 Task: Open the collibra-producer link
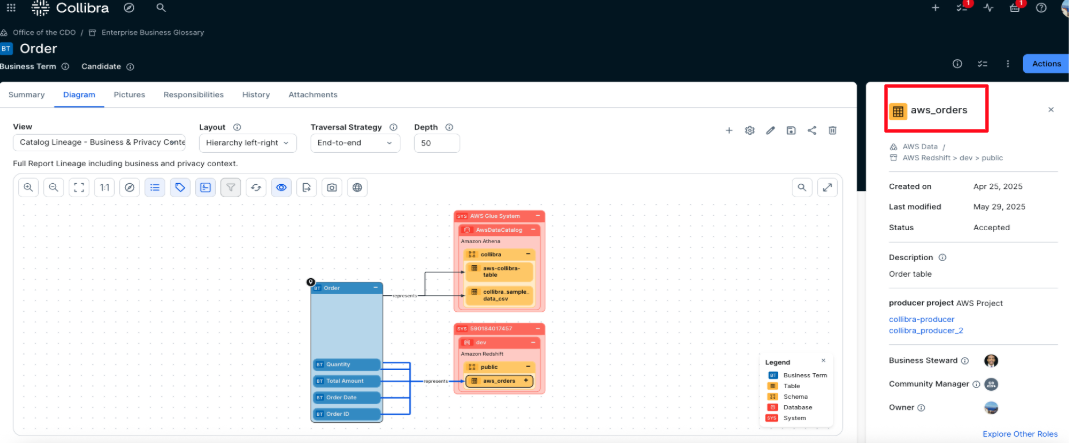[921, 319]
